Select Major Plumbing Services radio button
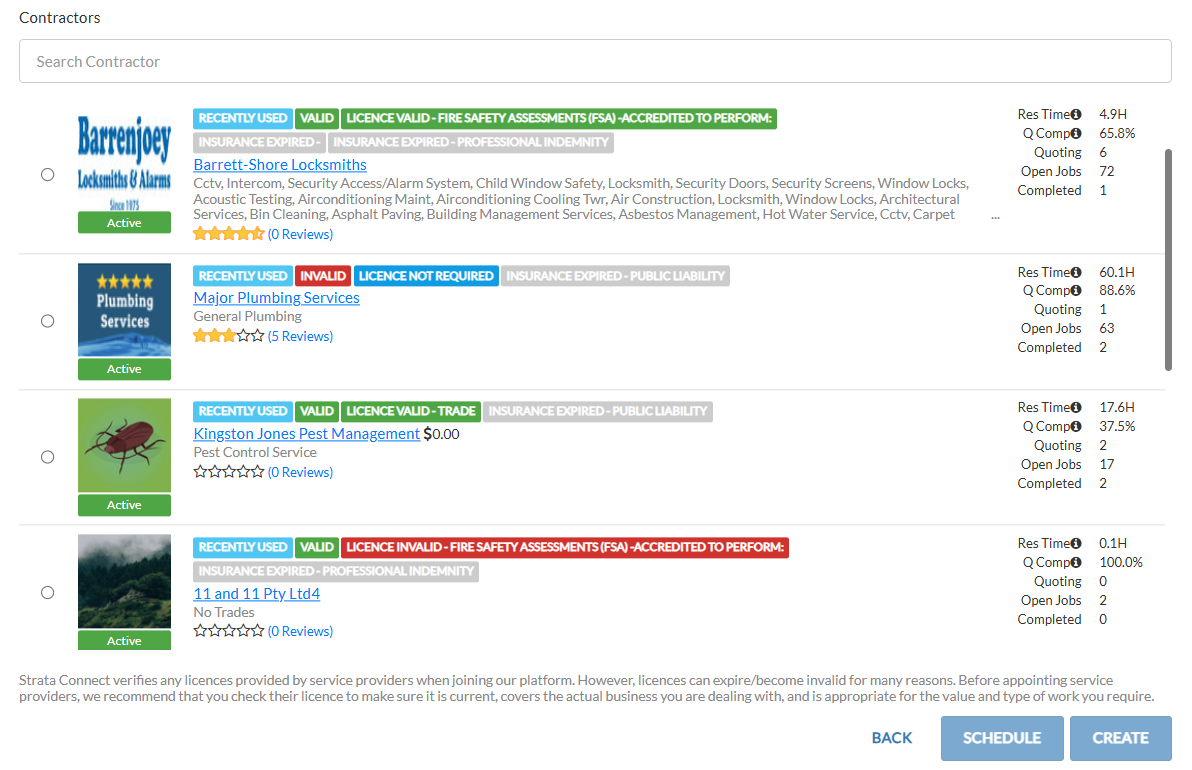This screenshot has width=1192, height=770. tap(48, 321)
